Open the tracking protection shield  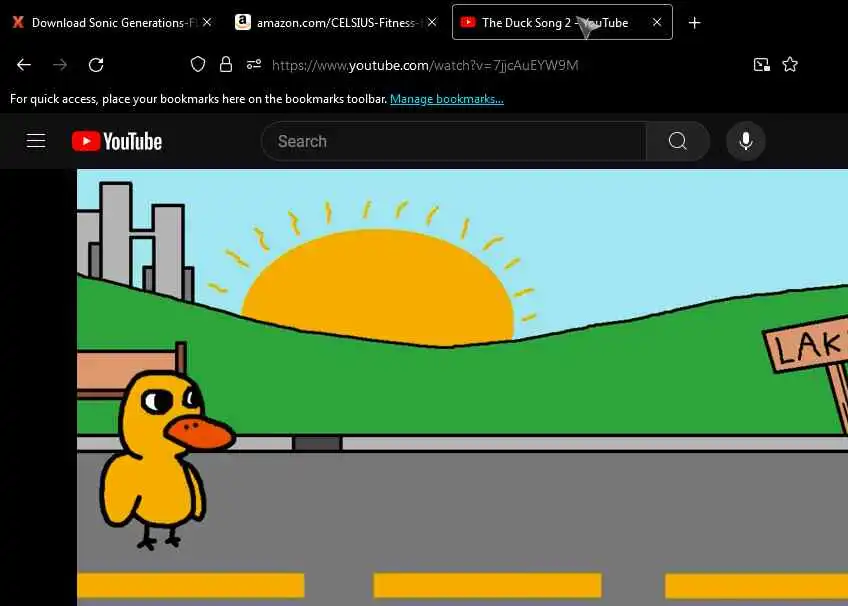click(198, 65)
